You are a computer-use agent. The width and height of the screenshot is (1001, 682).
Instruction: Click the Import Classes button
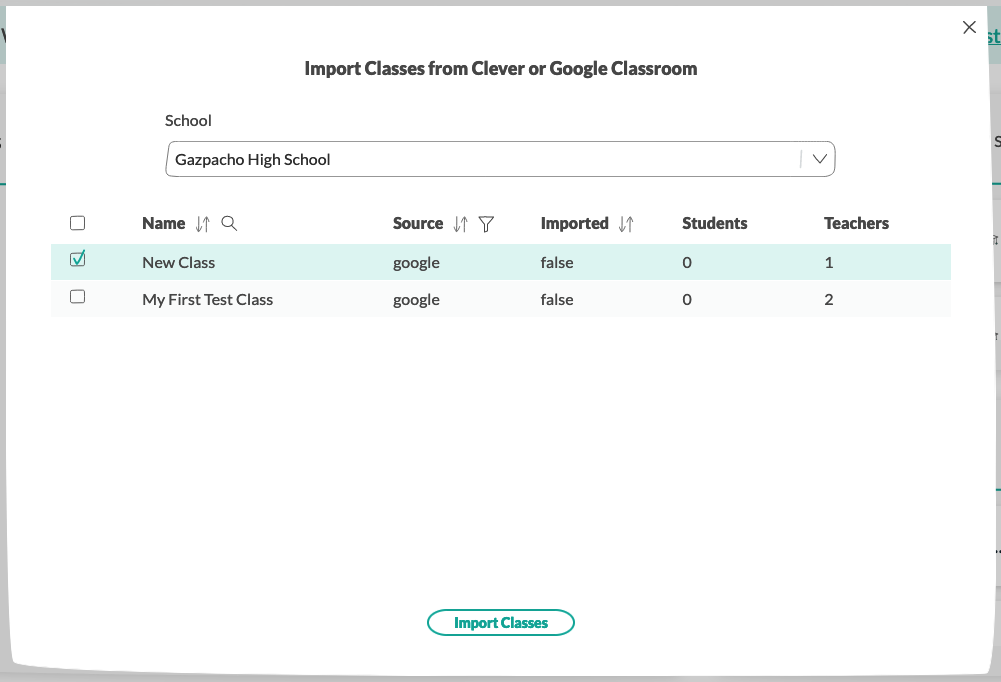point(500,622)
